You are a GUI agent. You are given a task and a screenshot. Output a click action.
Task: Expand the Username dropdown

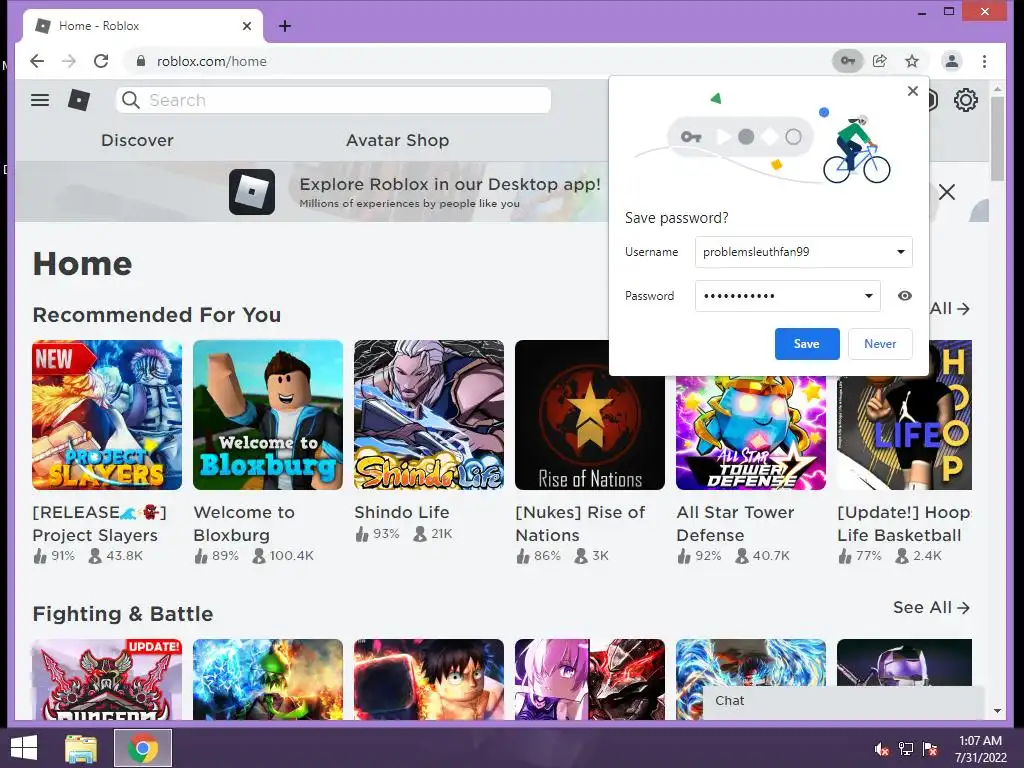(901, 252)
